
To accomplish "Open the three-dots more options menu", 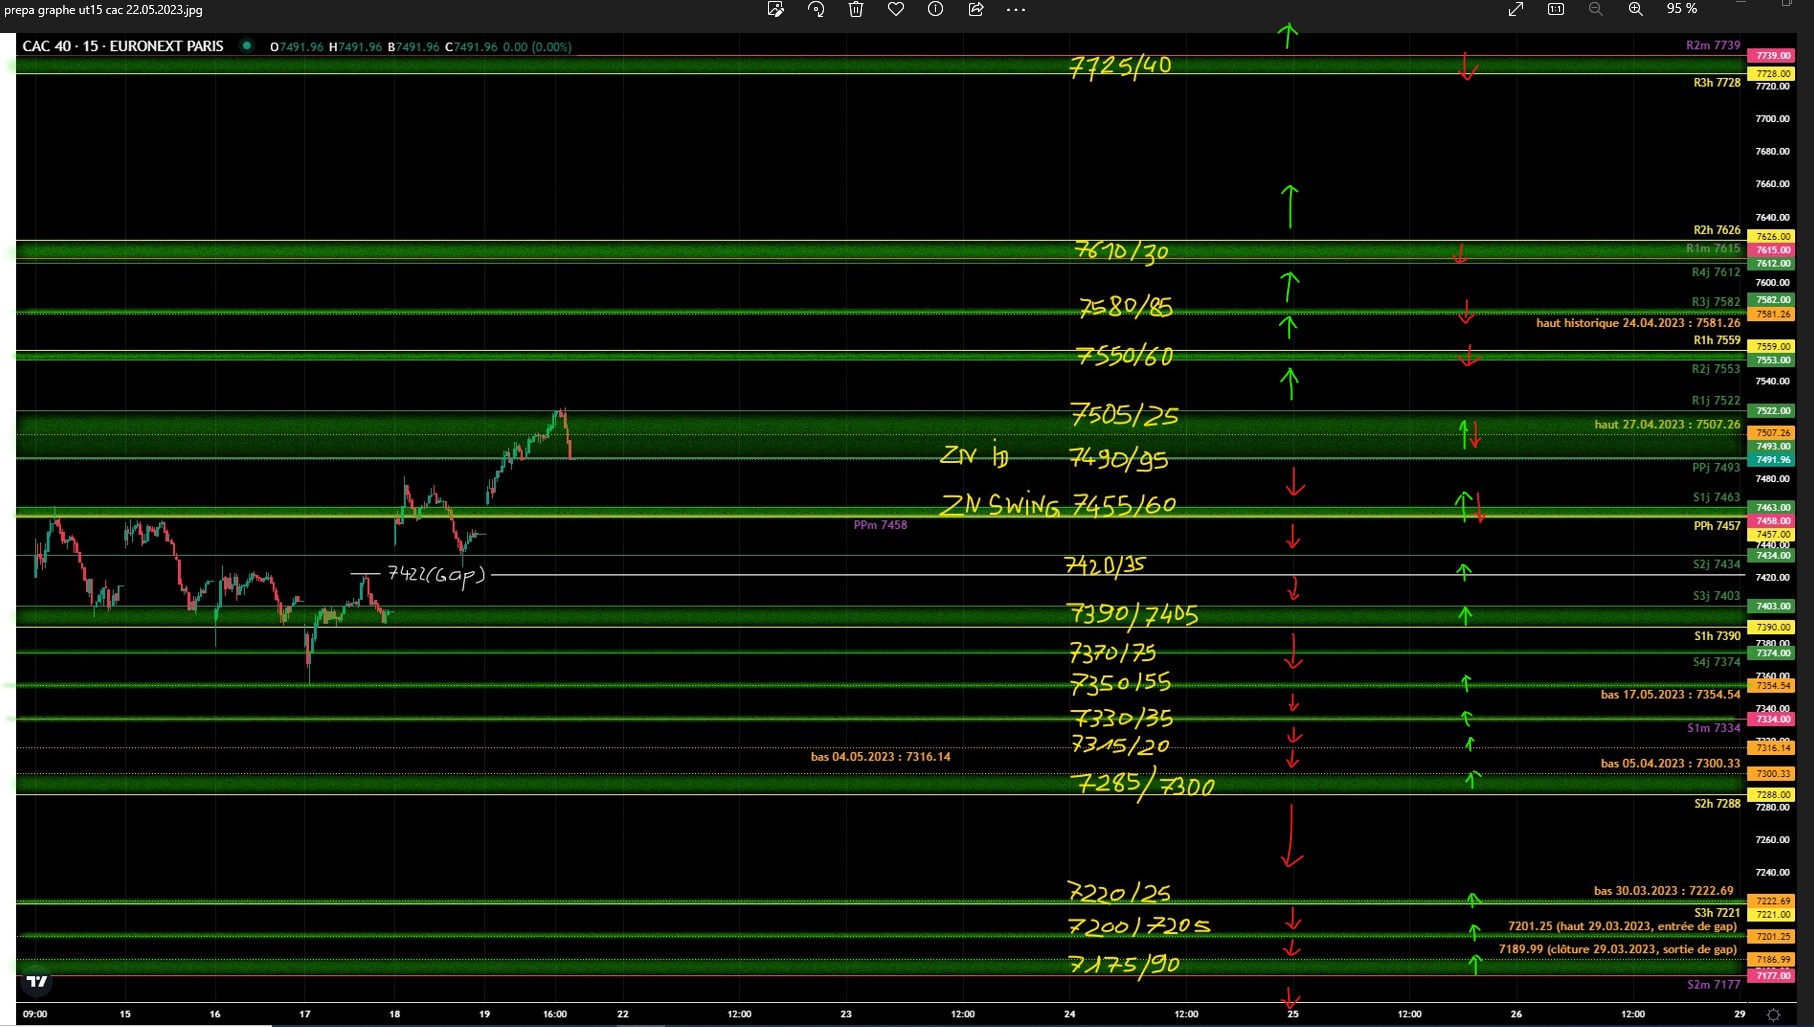I will (x=1016, y=9).
